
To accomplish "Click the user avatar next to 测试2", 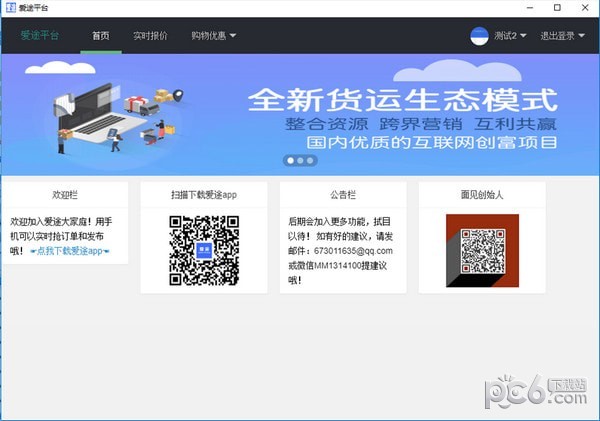I will point(481,36).
